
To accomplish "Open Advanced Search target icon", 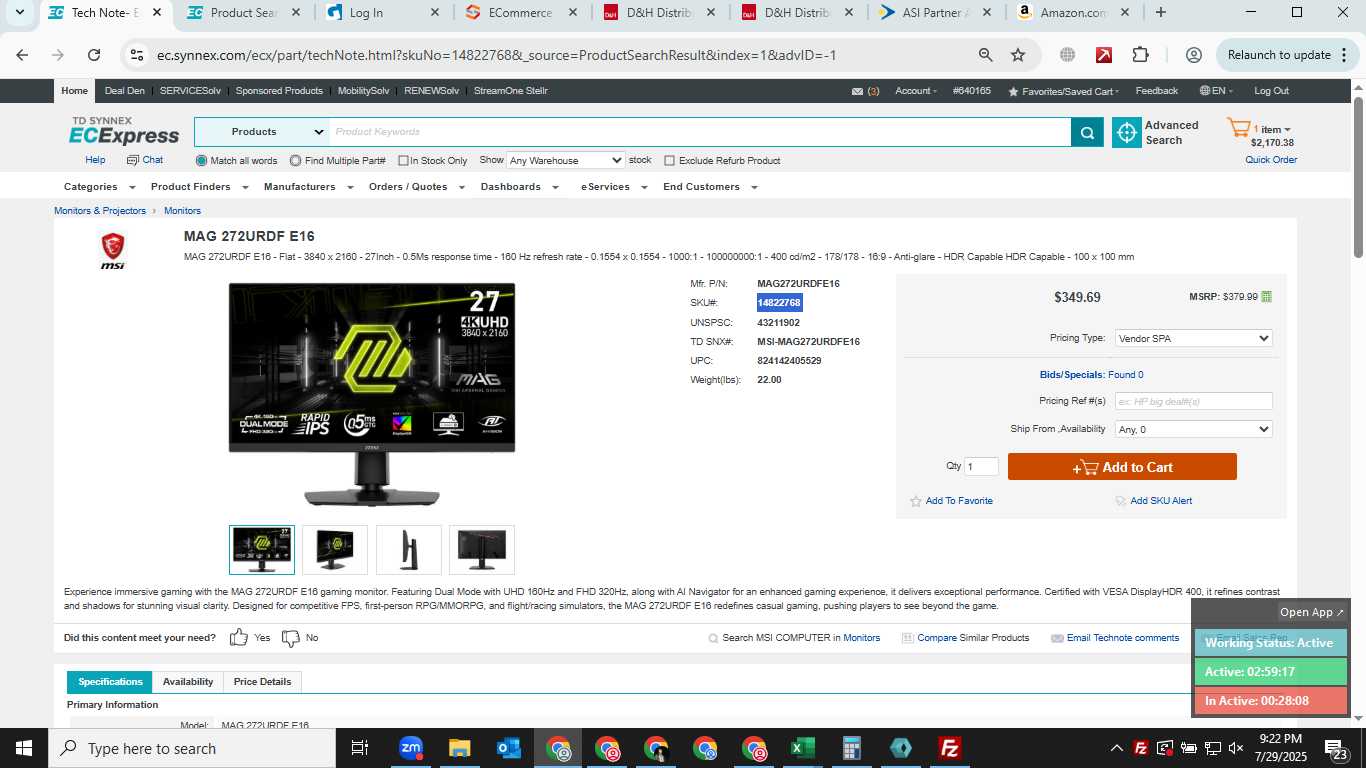I will tap(1127, 132).
